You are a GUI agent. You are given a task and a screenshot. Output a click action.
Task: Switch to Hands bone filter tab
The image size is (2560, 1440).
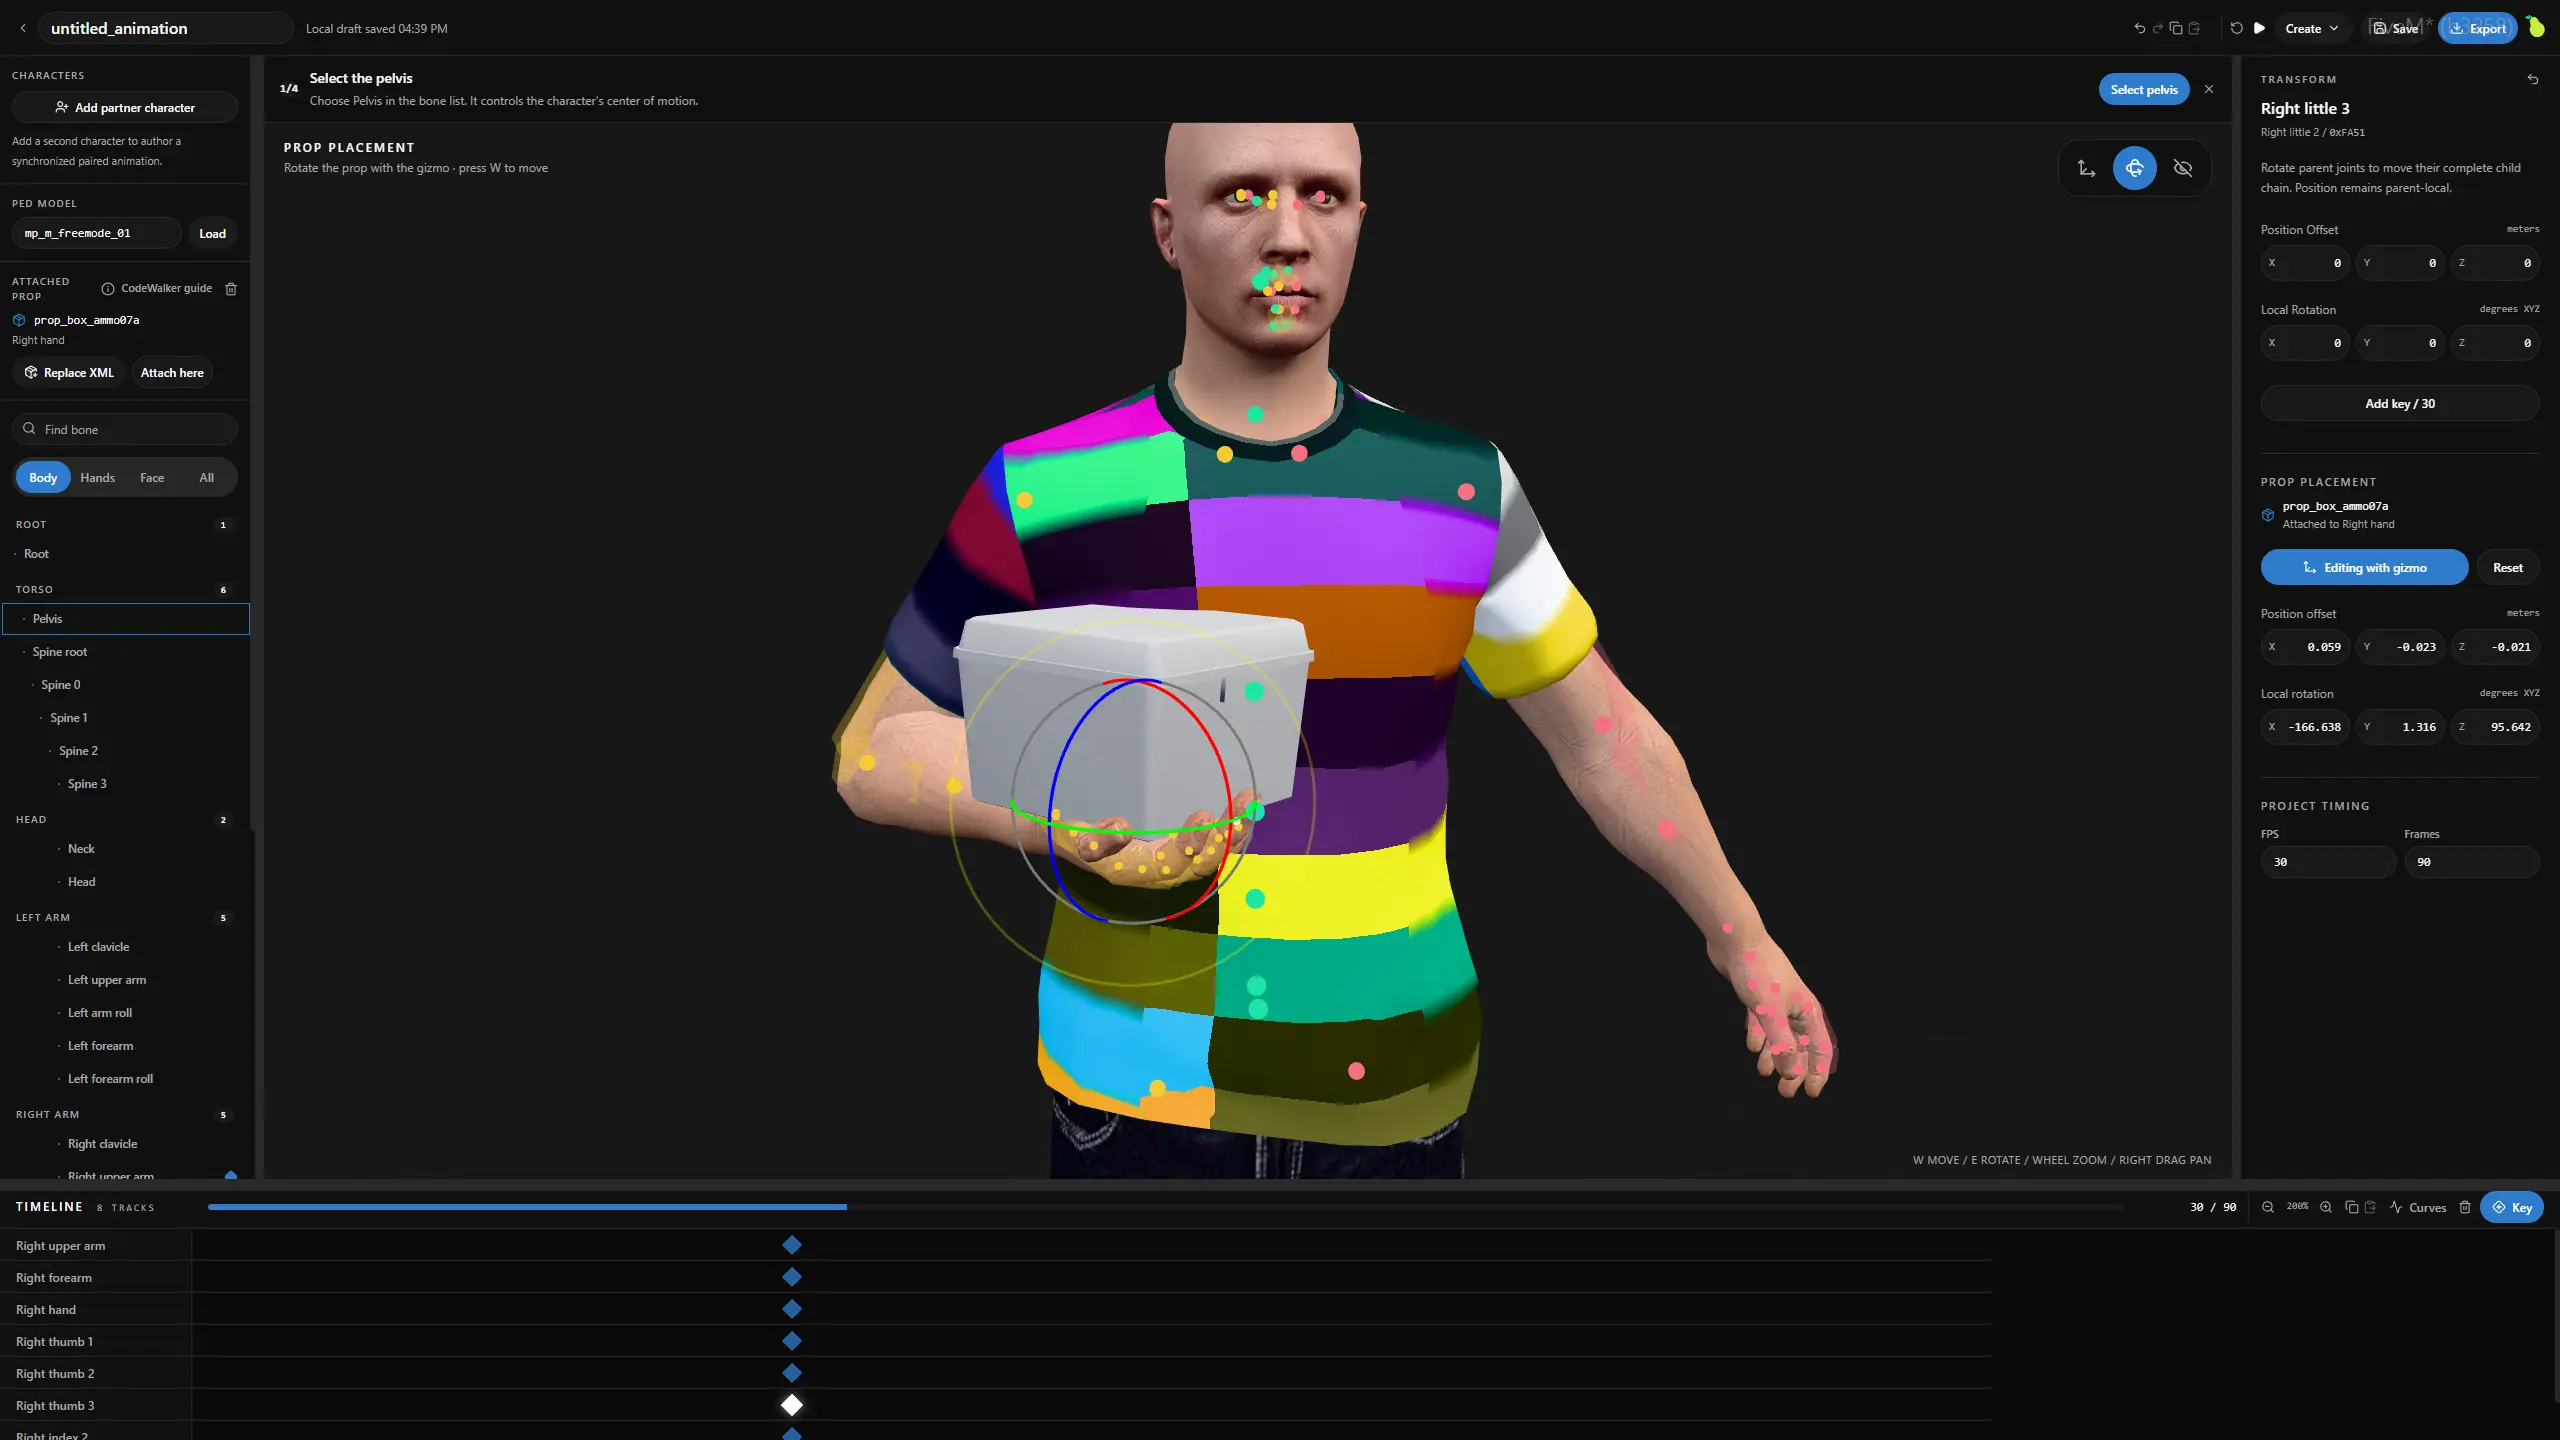click(97, 477)
